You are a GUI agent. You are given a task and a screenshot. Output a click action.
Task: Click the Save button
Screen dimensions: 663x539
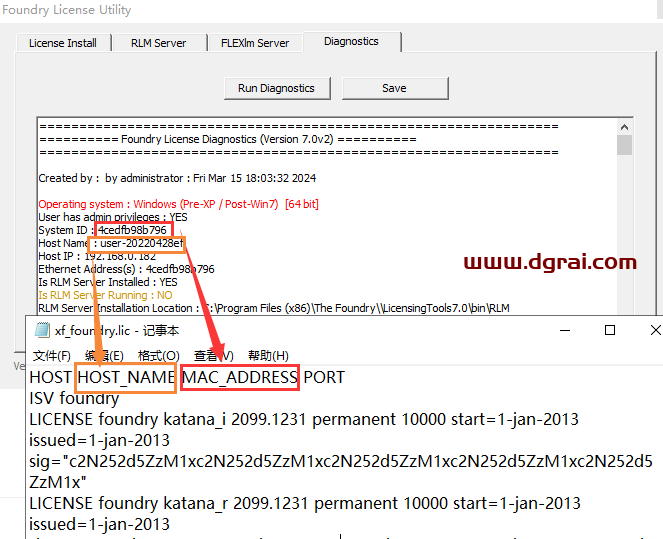[x=394, y=88]
